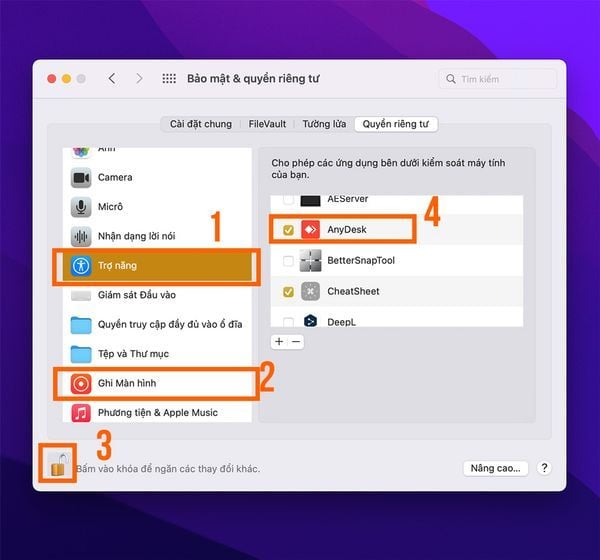Toggle the AEServer checkbox
The image size is (600, 560).
[288, 199]
